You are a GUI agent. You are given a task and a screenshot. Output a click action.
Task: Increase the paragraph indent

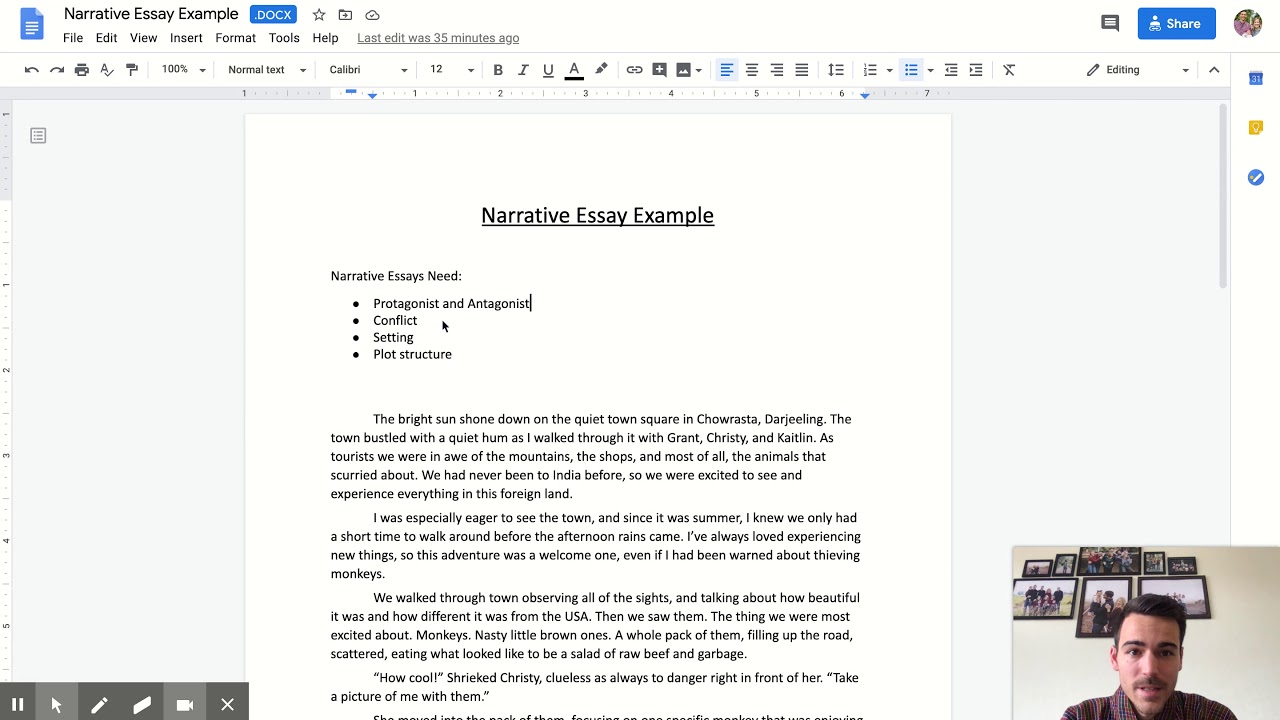pyautogui.click(x=976, y=70)
